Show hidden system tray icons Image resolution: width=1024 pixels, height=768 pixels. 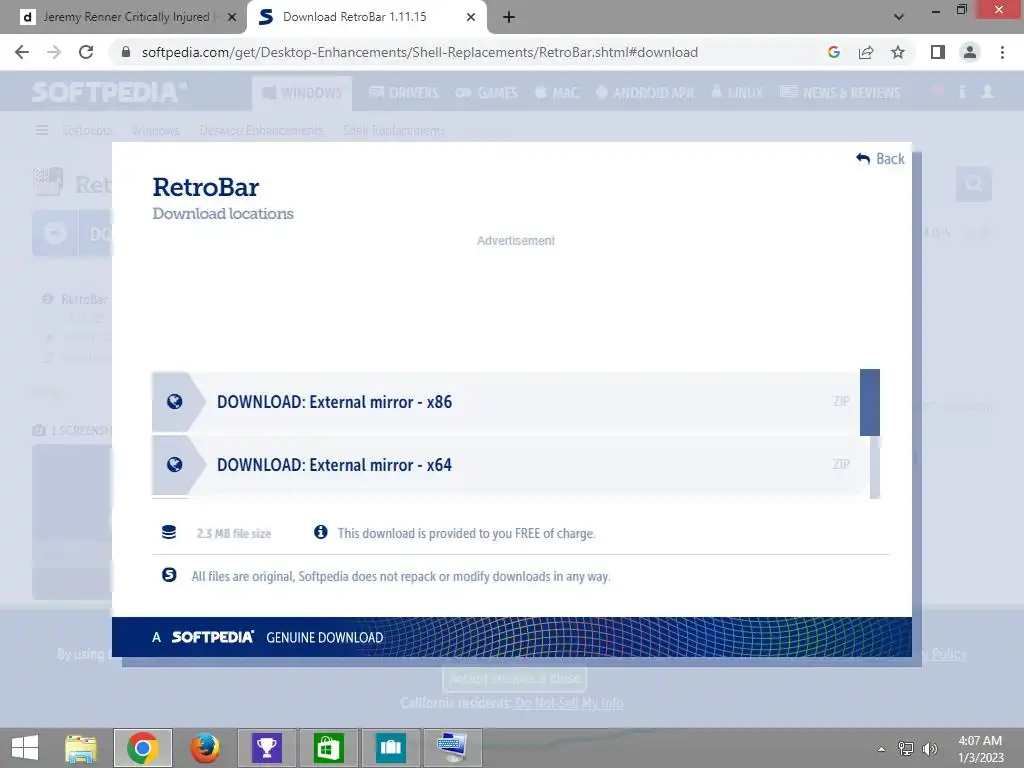(882, 749)
